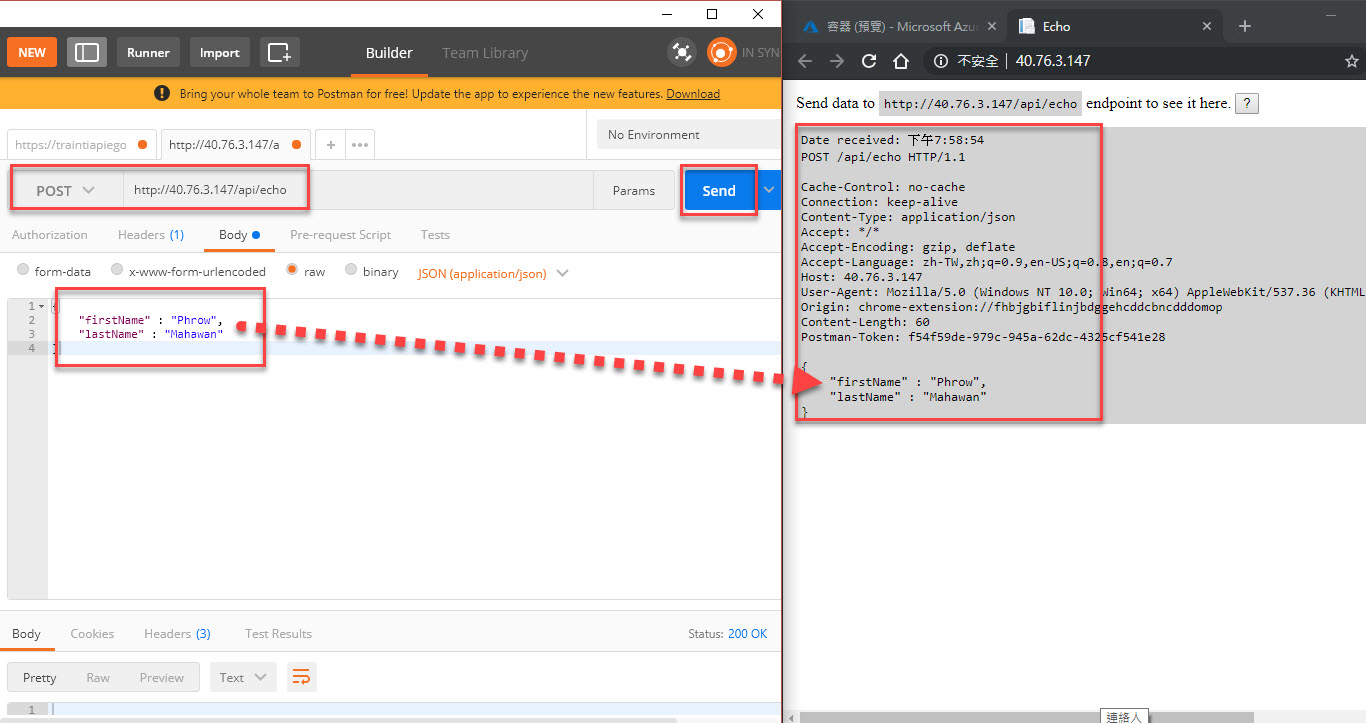Expand the Send button dropdown arrow
The width and height of the screenshot is (1366, 723).
coord(768,190)
